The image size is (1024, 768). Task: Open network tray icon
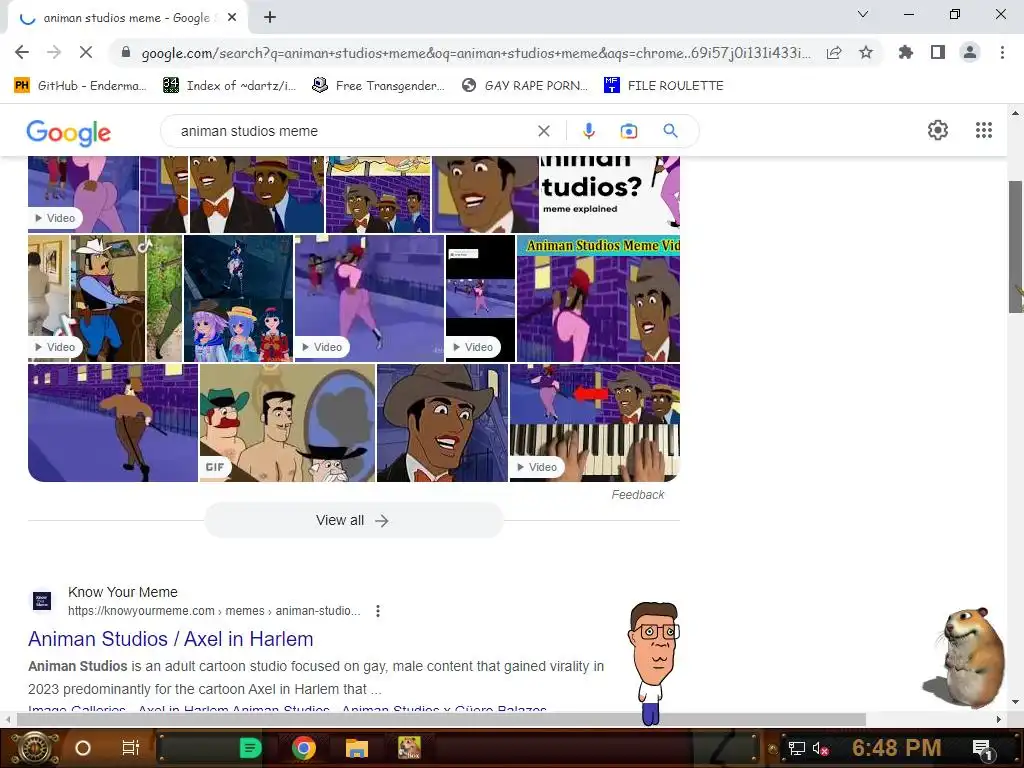coord(796,748)
